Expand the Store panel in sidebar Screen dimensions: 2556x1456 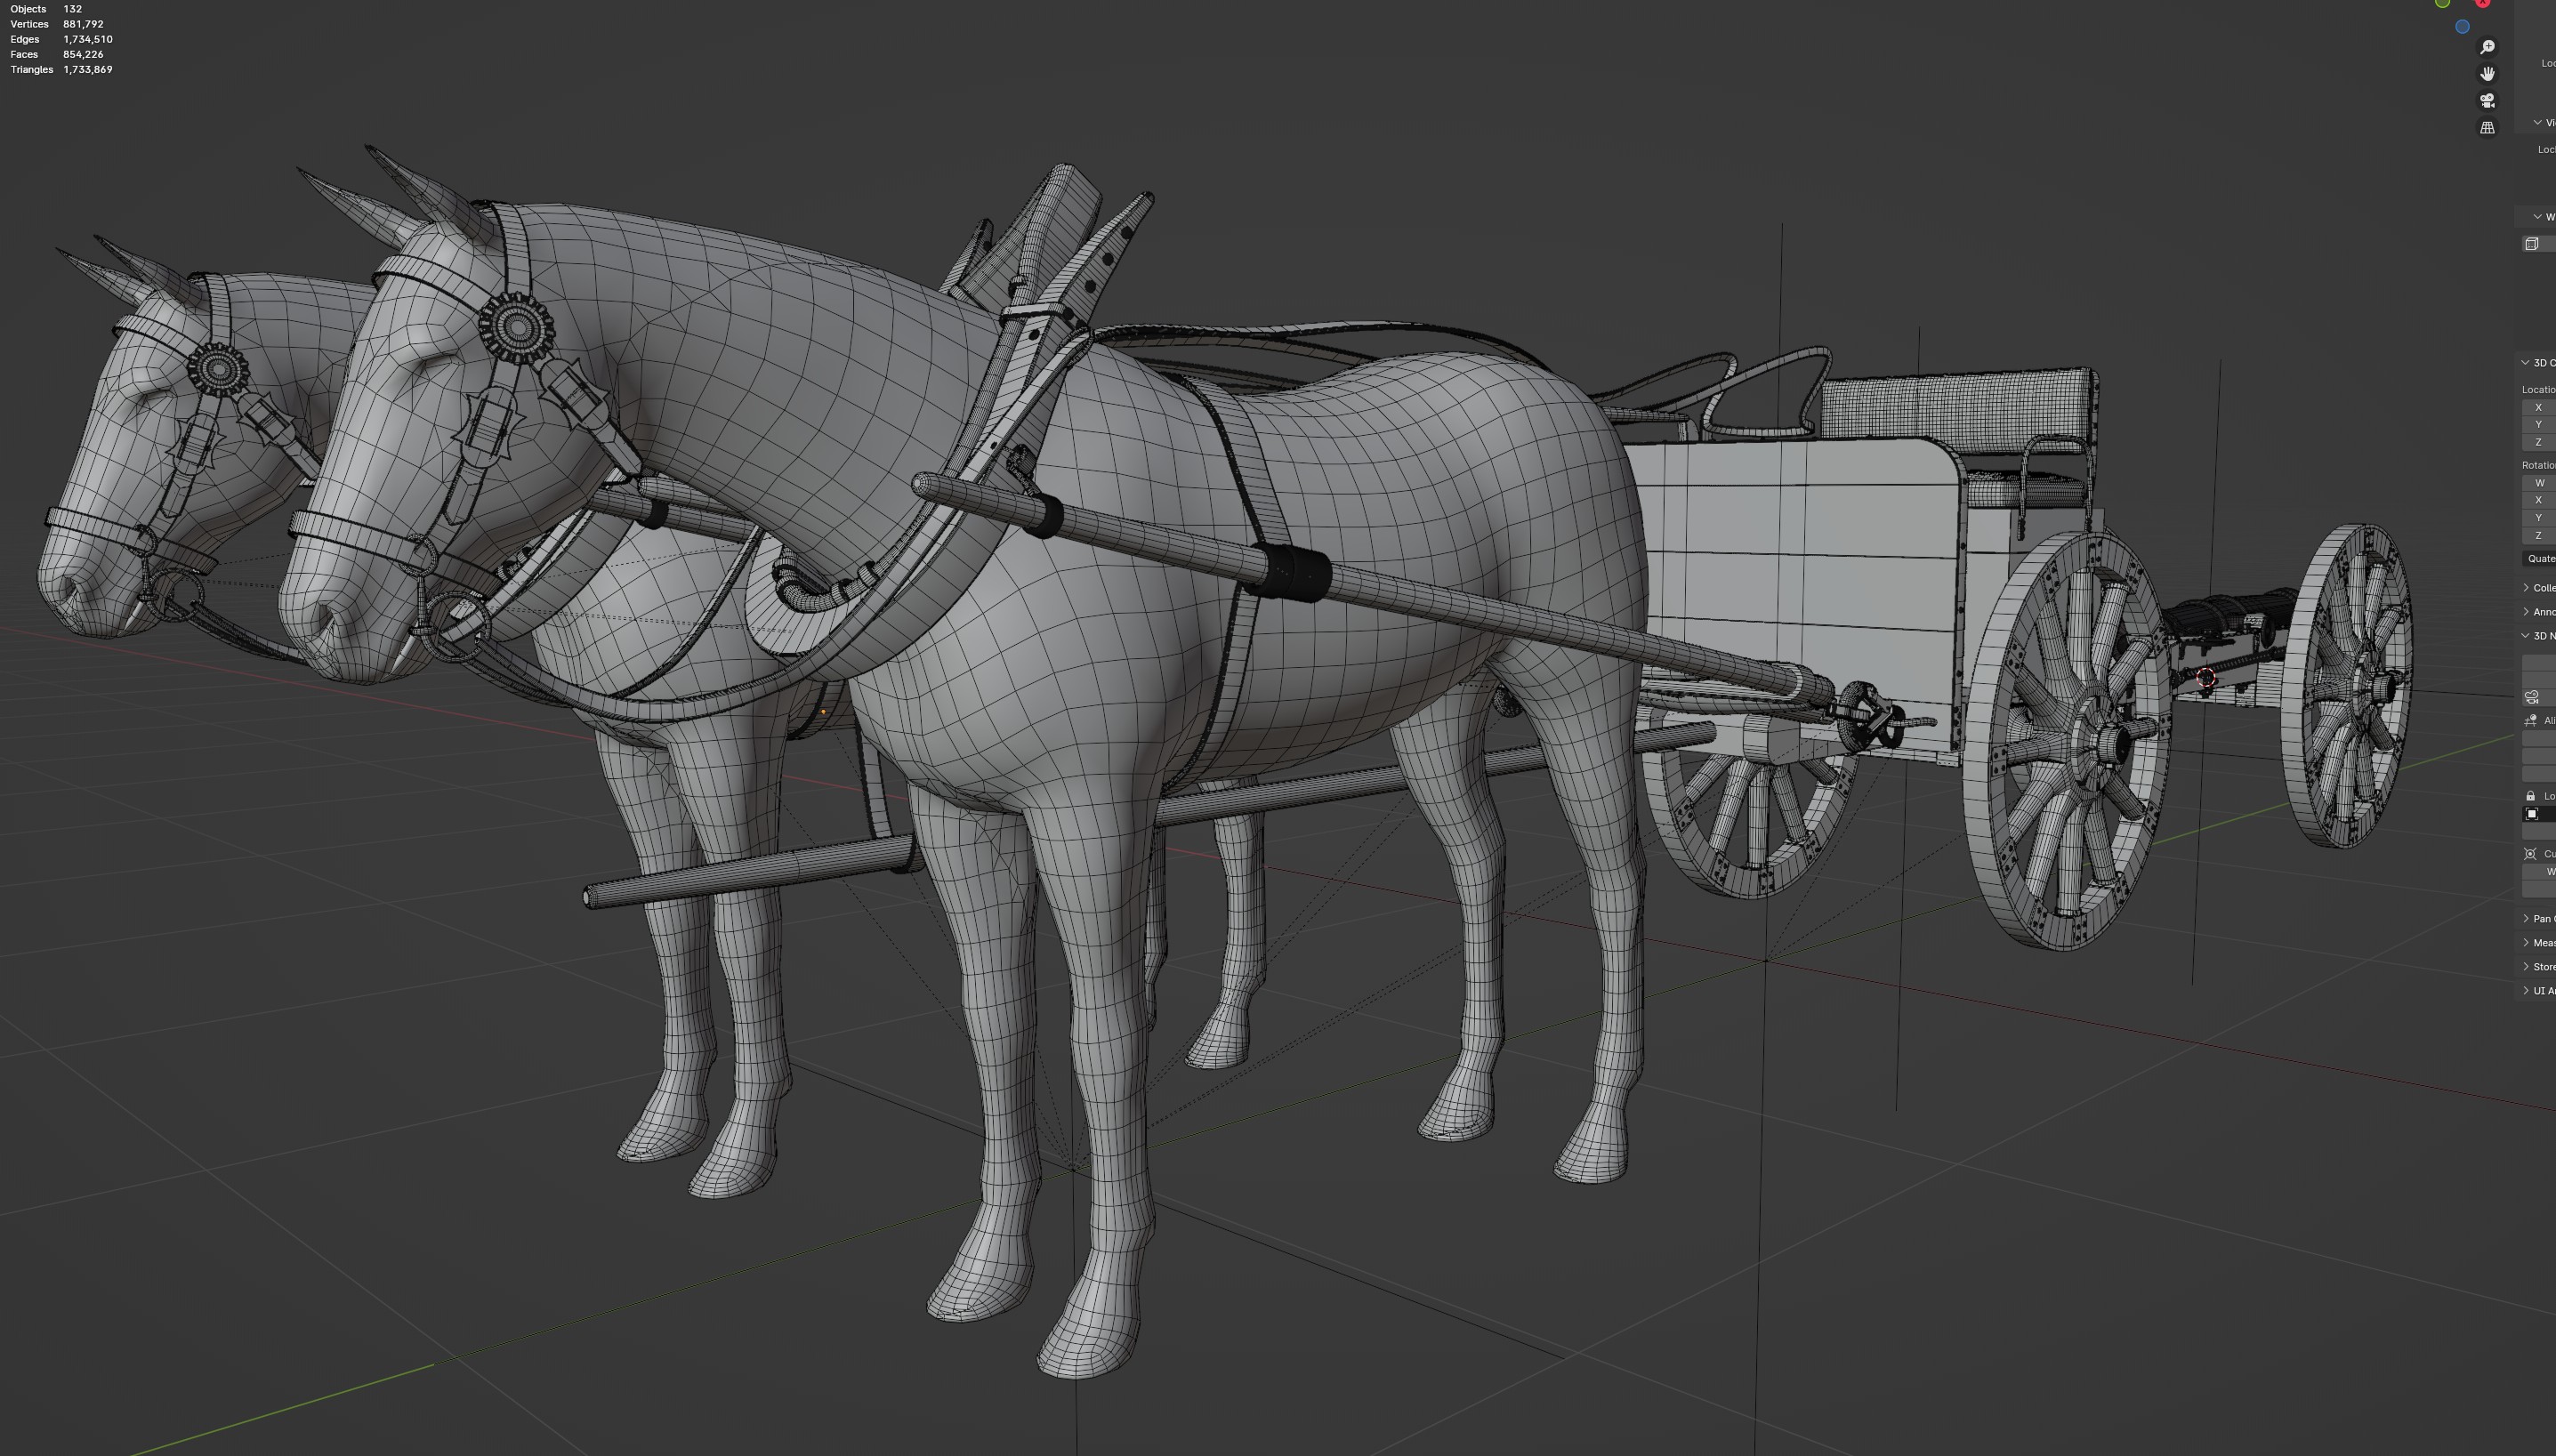pyautogui.click(x=2526, y=967)
